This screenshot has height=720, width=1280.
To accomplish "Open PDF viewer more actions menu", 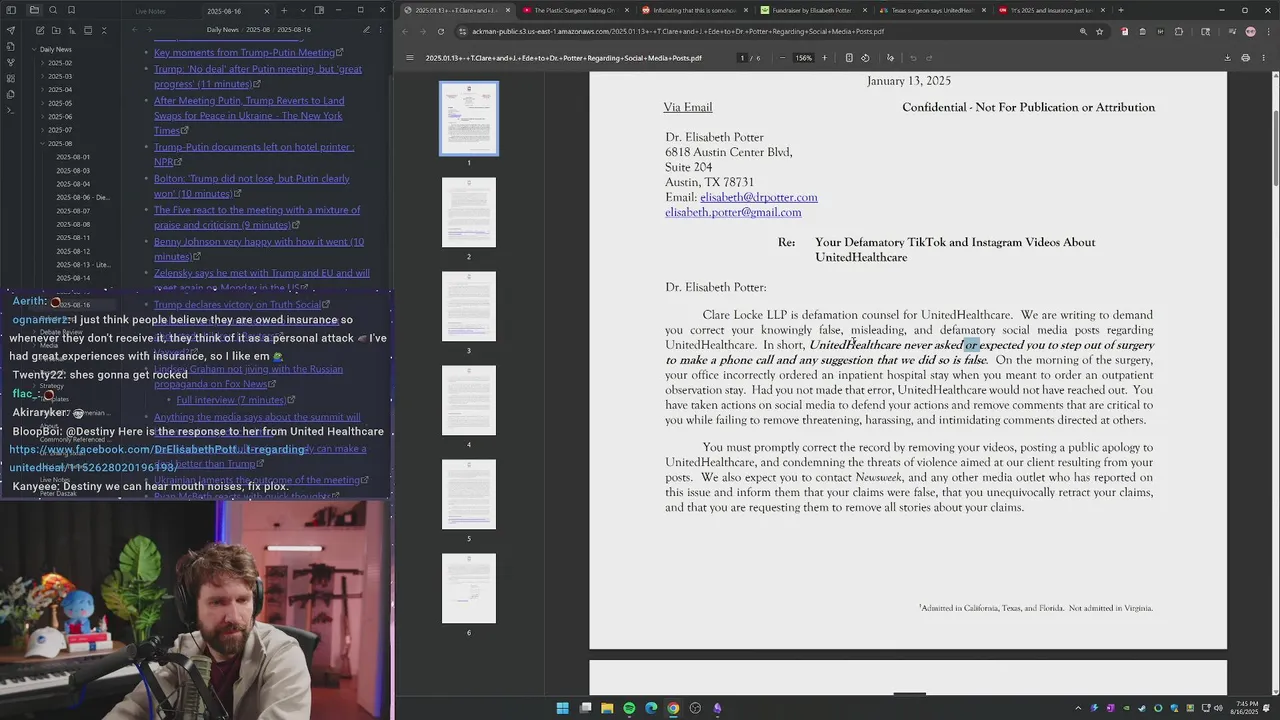I will pos(1263,58).
